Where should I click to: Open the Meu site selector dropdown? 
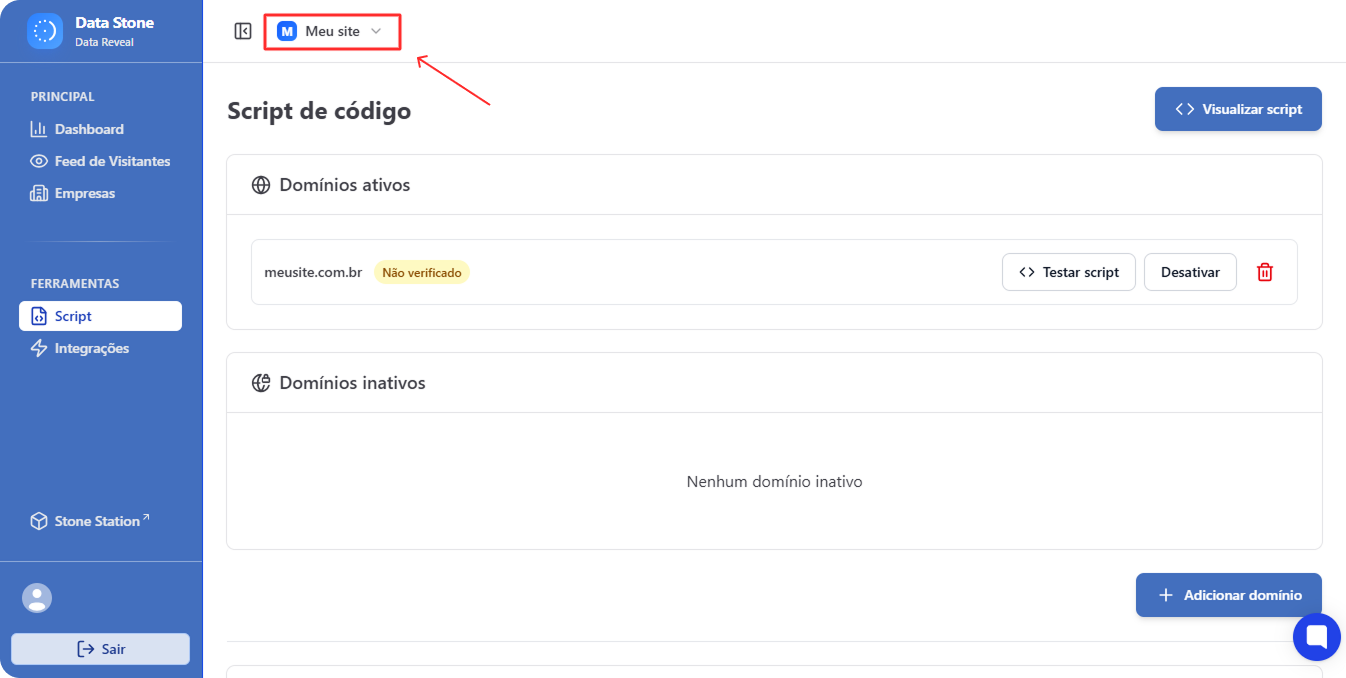tap(332, 32)
